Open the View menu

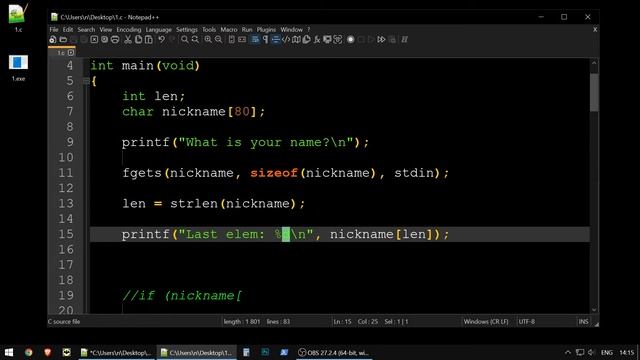[x=105, y=29]
